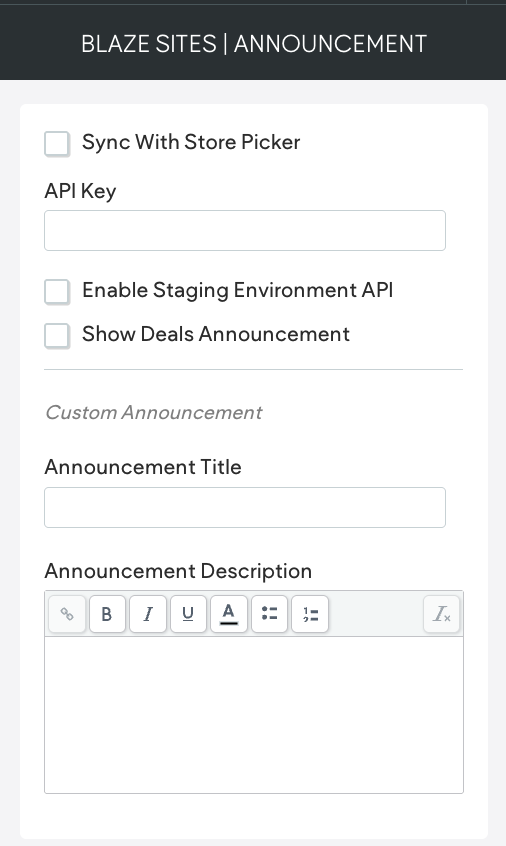Check the Show Deals Announcement box
This screenshot has height=846, width=506.
coord(57,336)
